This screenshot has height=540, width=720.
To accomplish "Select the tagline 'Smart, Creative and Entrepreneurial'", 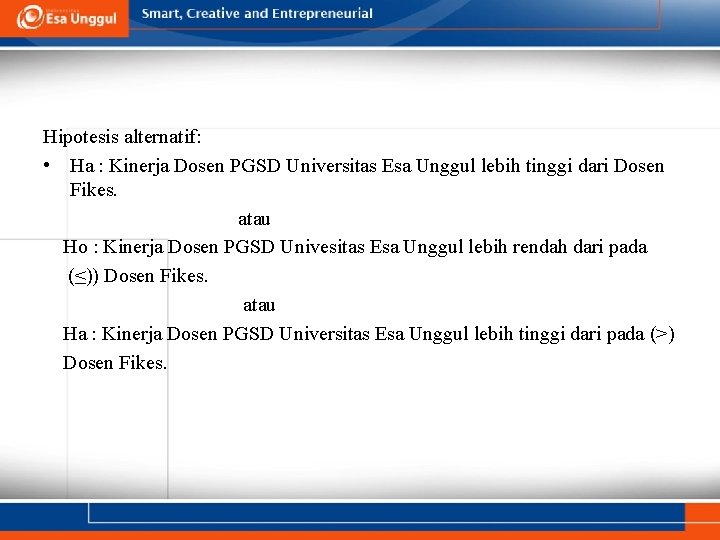I will [x=257, y=14].
